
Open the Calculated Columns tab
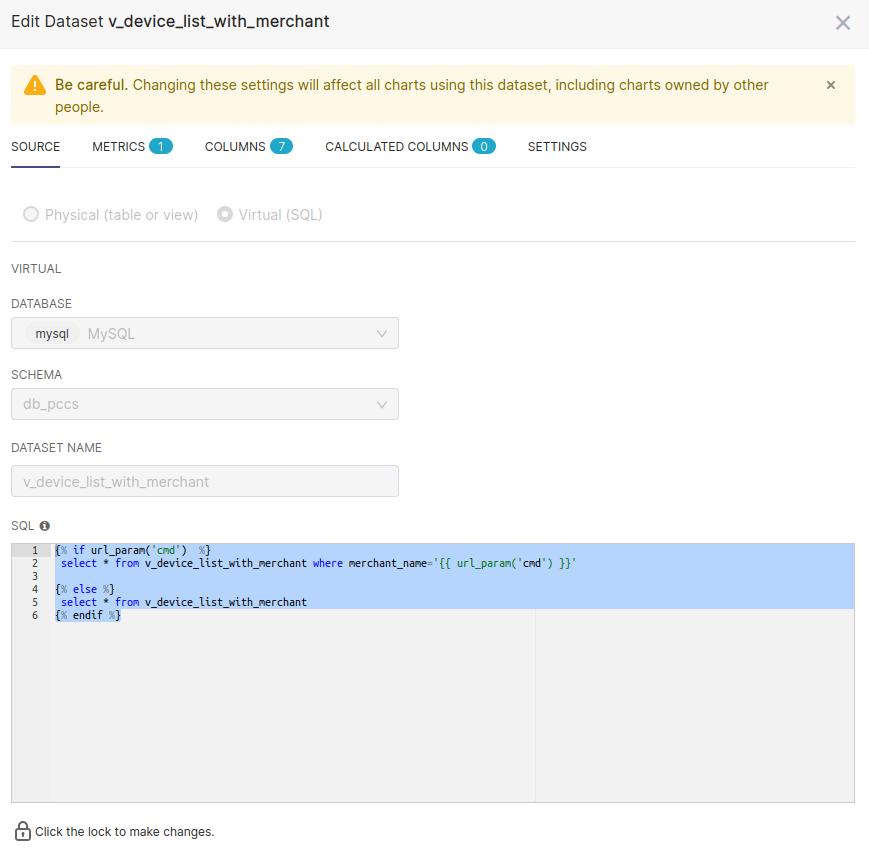click(396, 146)
